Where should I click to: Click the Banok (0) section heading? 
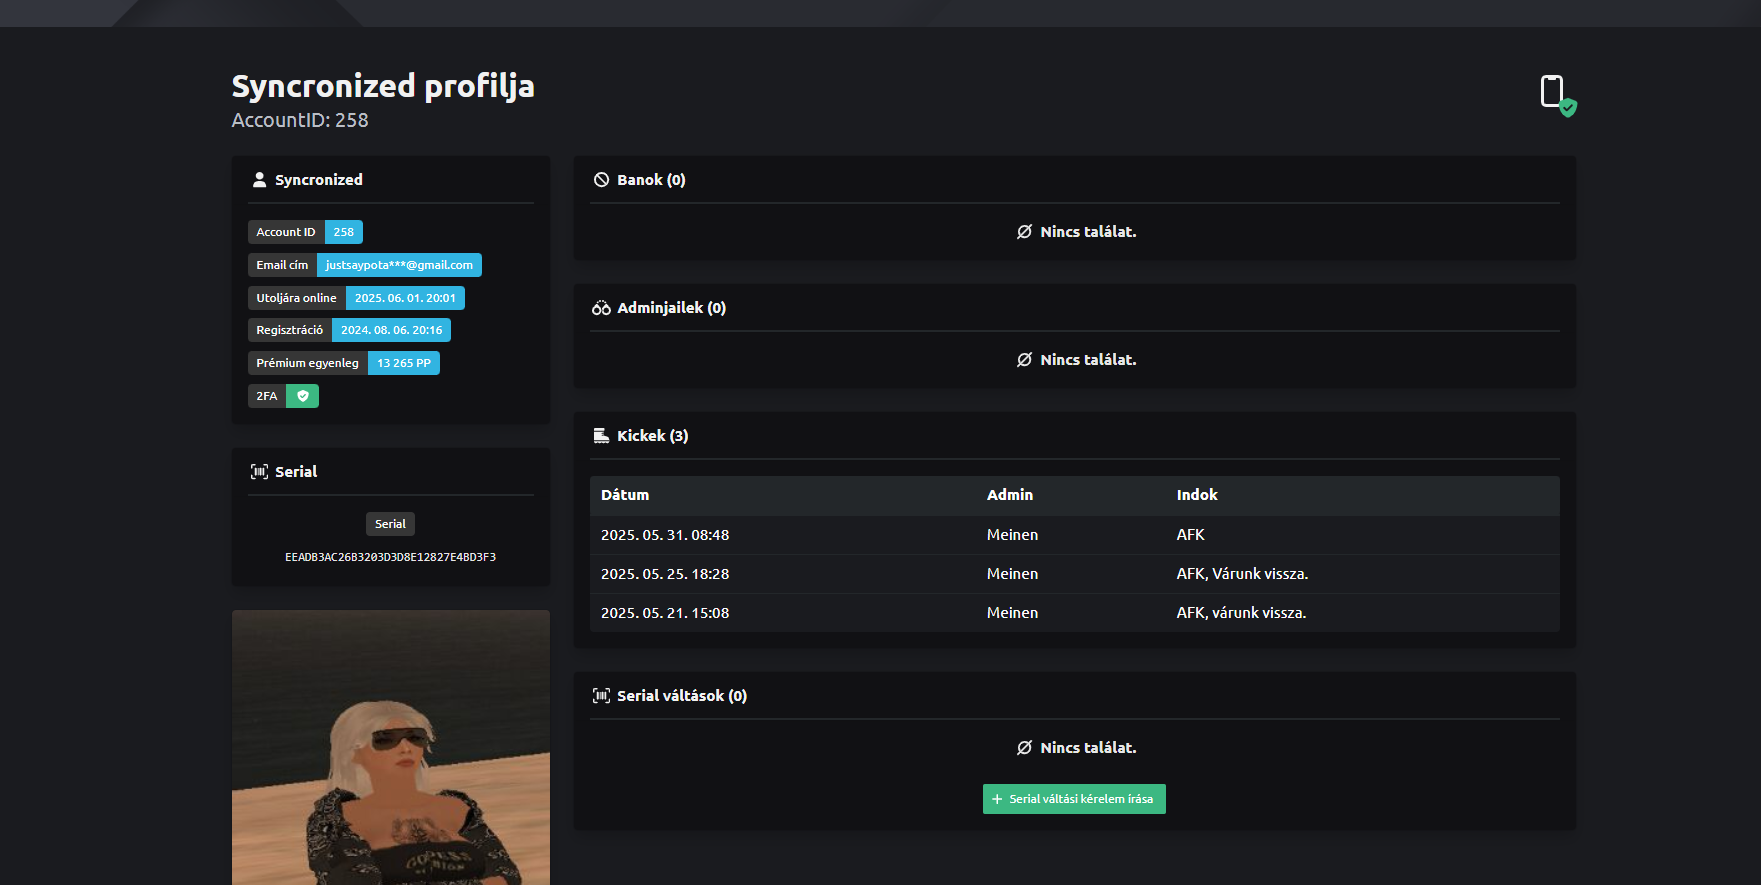pos(651,180)
